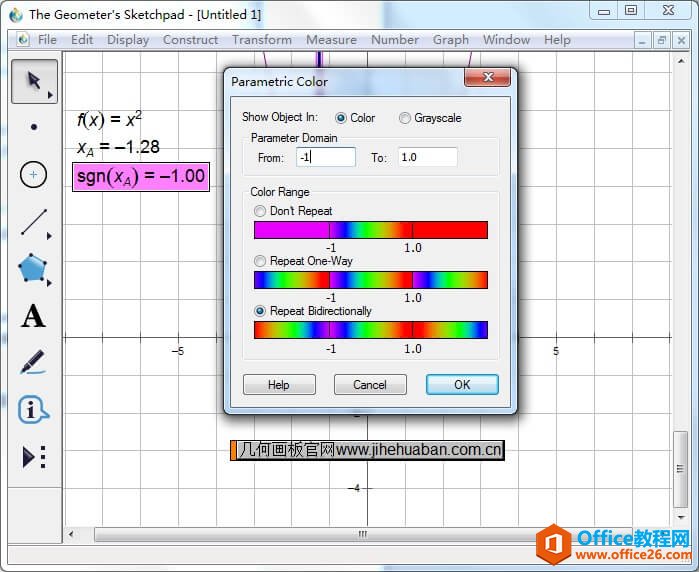Select the sgn(xA) = -1.00 measurement
Viewport: 699px width, 572px height.
click(x=141, y=177)
